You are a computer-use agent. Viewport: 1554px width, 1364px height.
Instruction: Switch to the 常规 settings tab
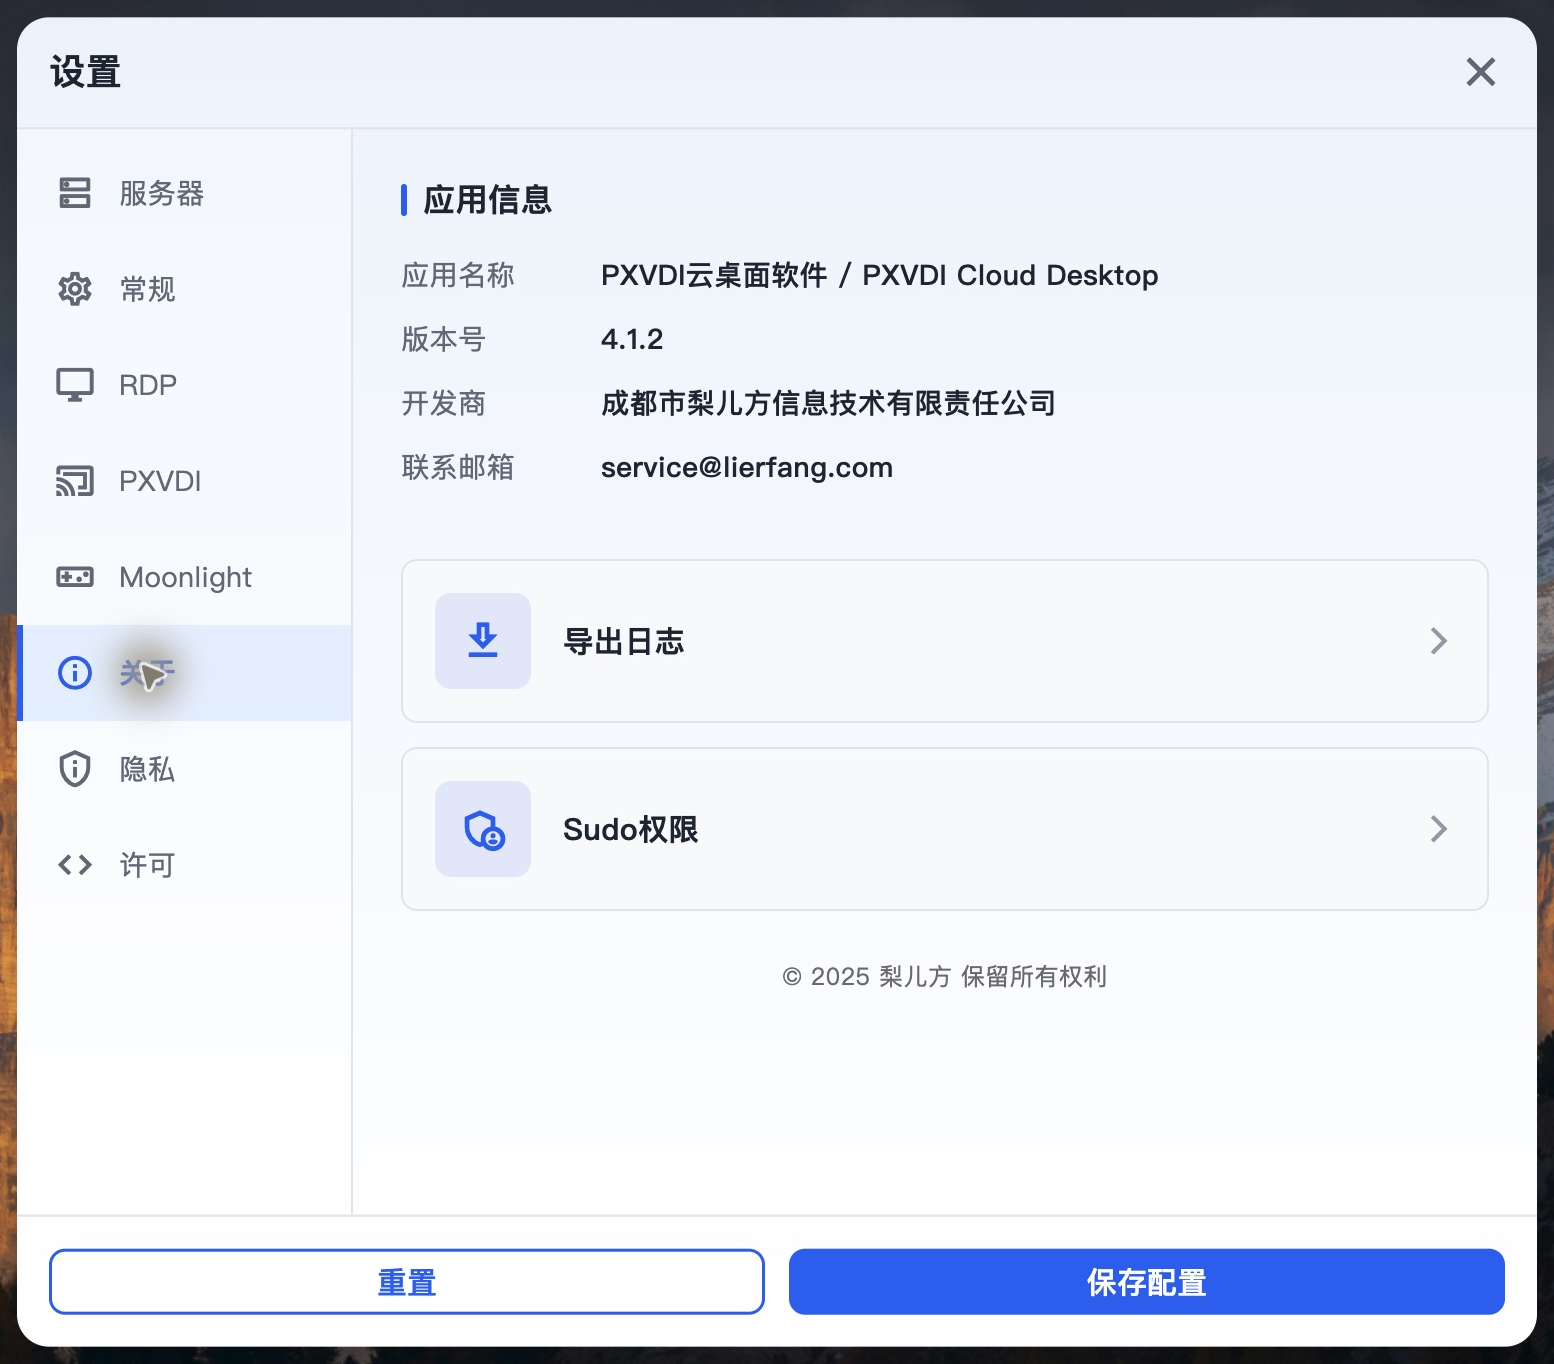click(x=185, y=289)
